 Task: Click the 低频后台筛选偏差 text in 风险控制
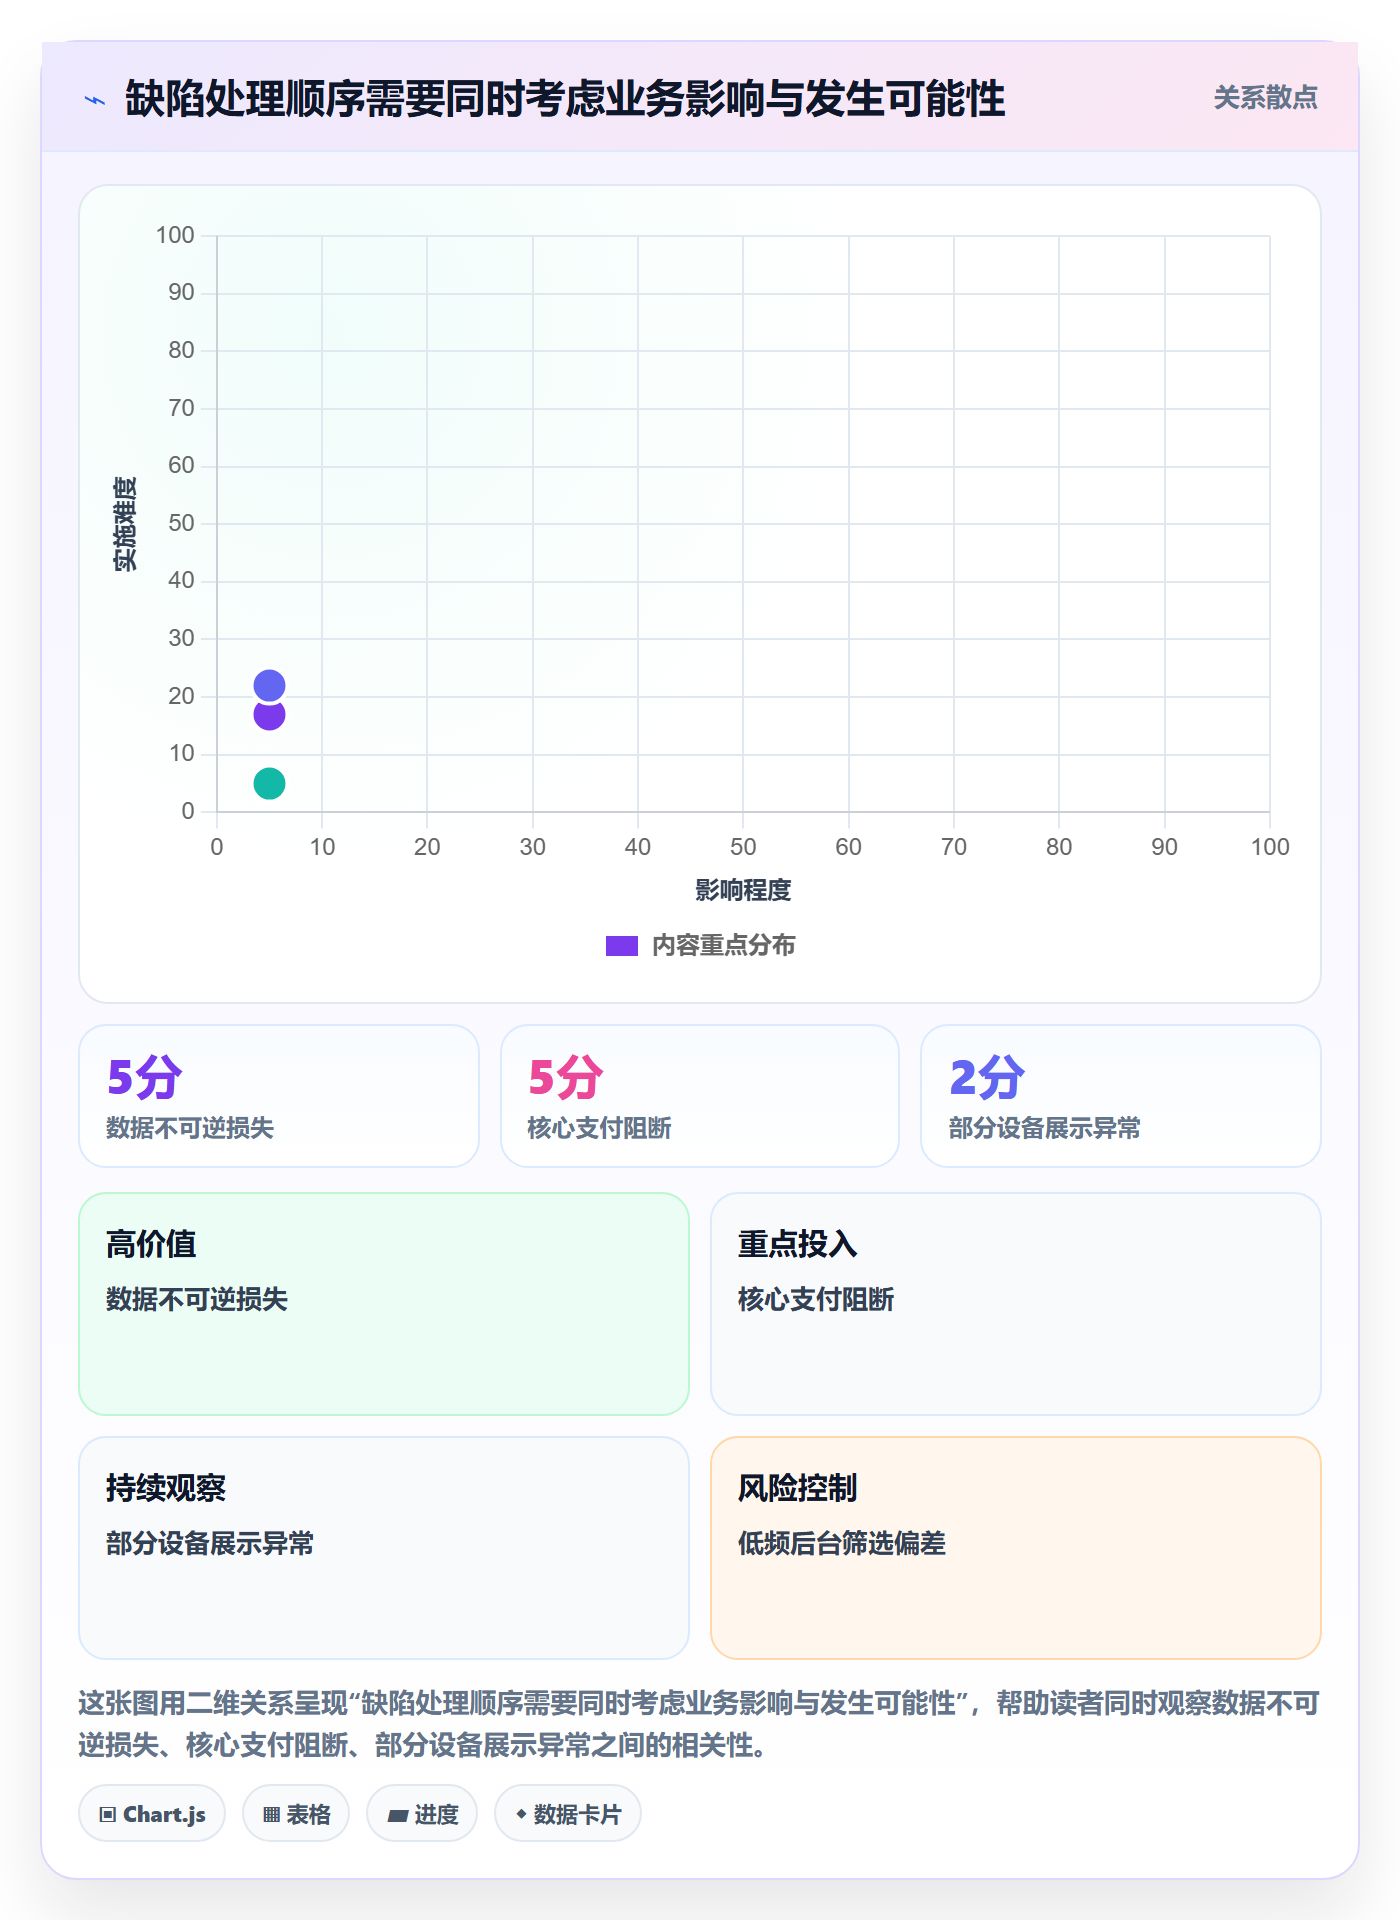click(842, 1543)
